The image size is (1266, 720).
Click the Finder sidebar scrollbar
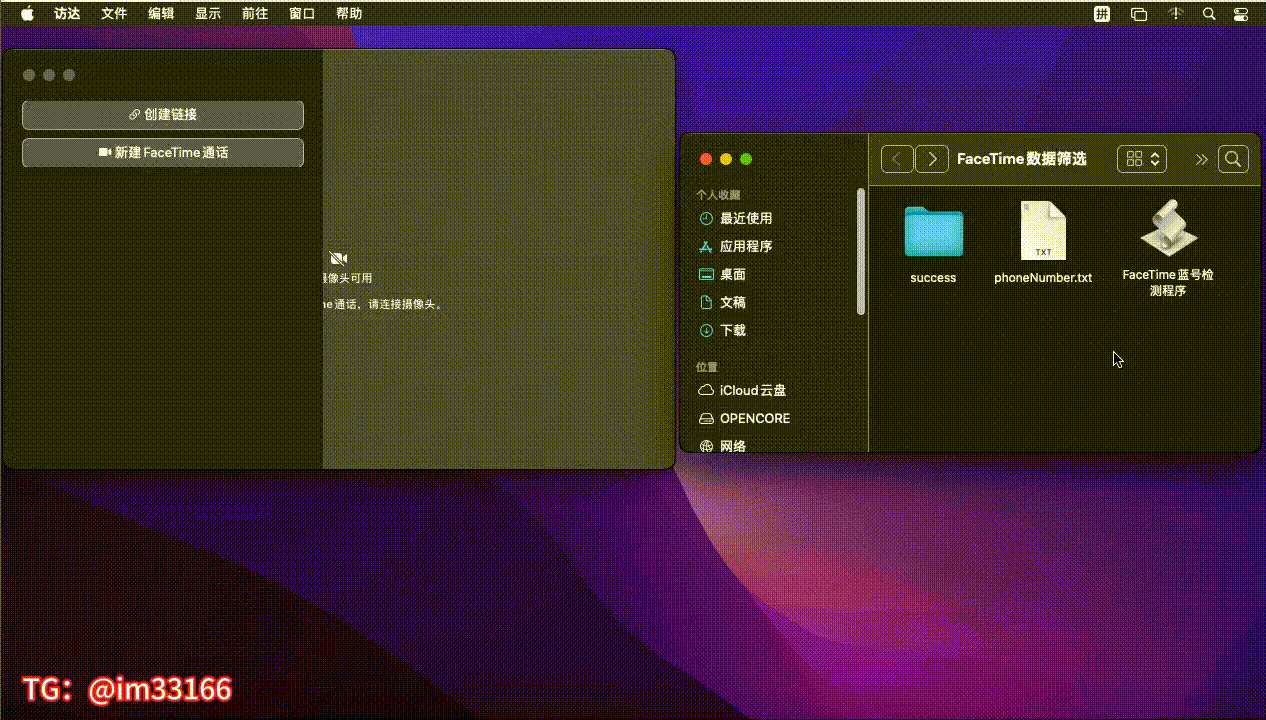pos(861,252)
